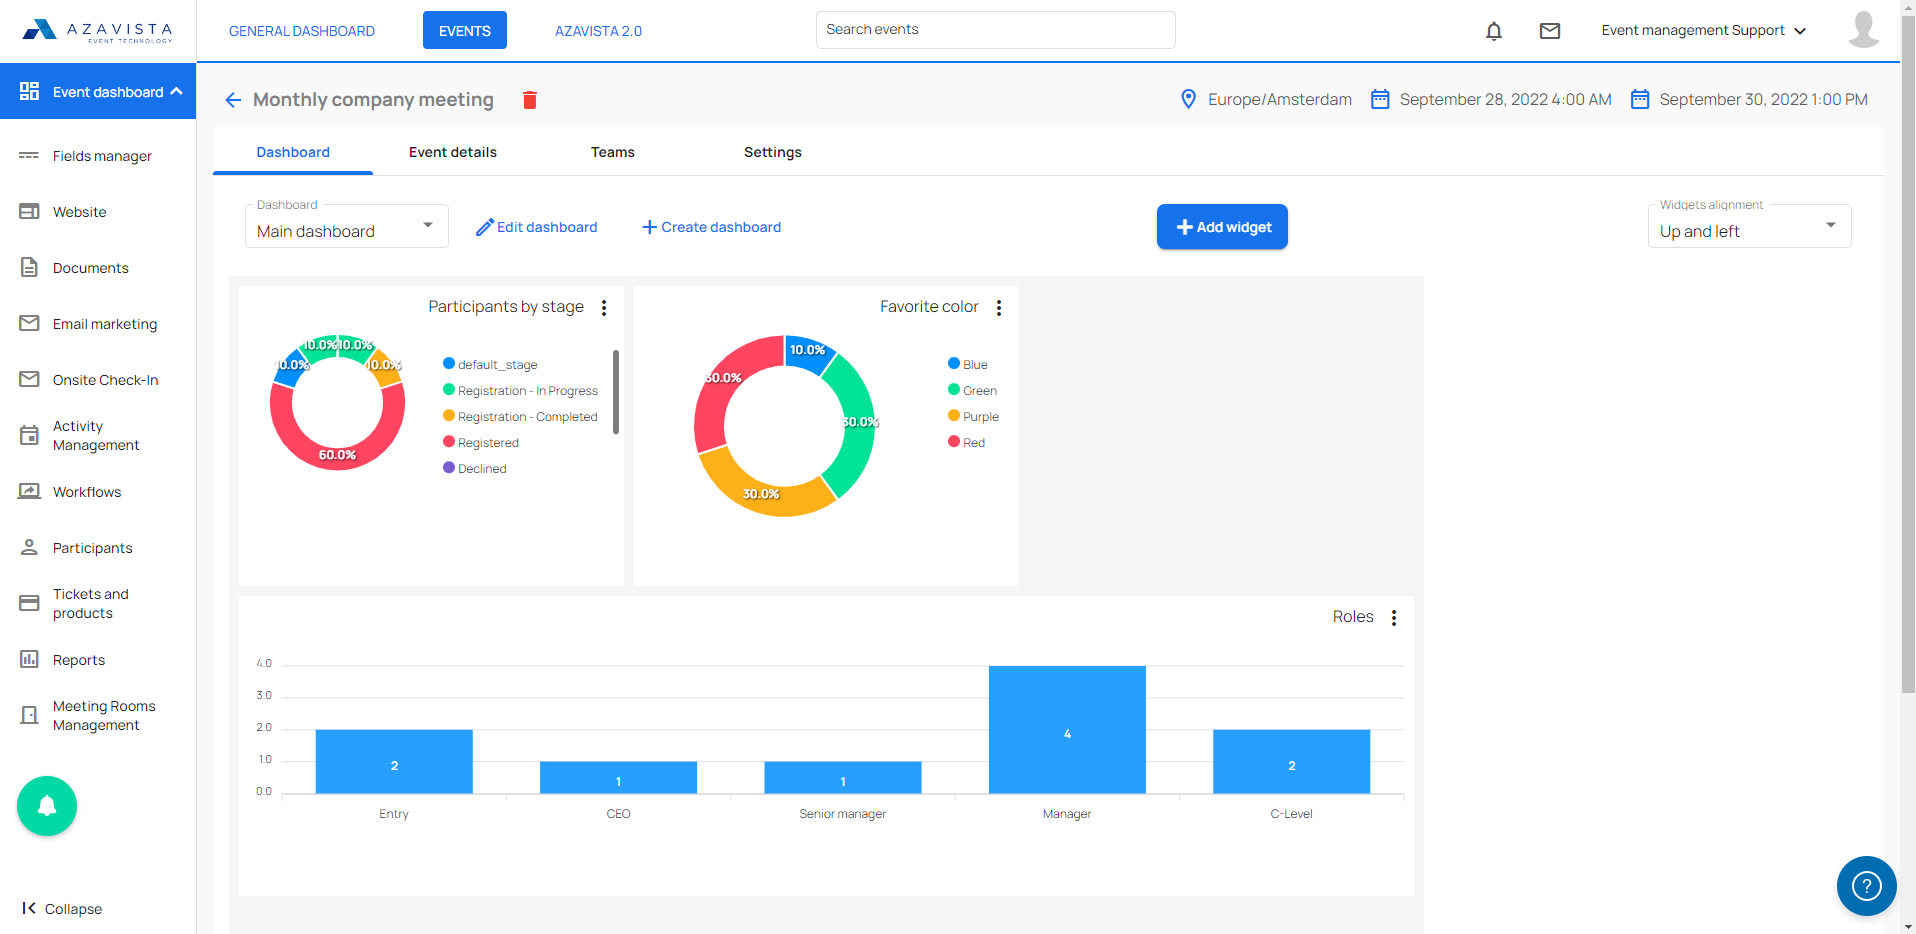Toggle Declined legend entry
Viewport: 1916px width, 934px height.
pos(475,468)
